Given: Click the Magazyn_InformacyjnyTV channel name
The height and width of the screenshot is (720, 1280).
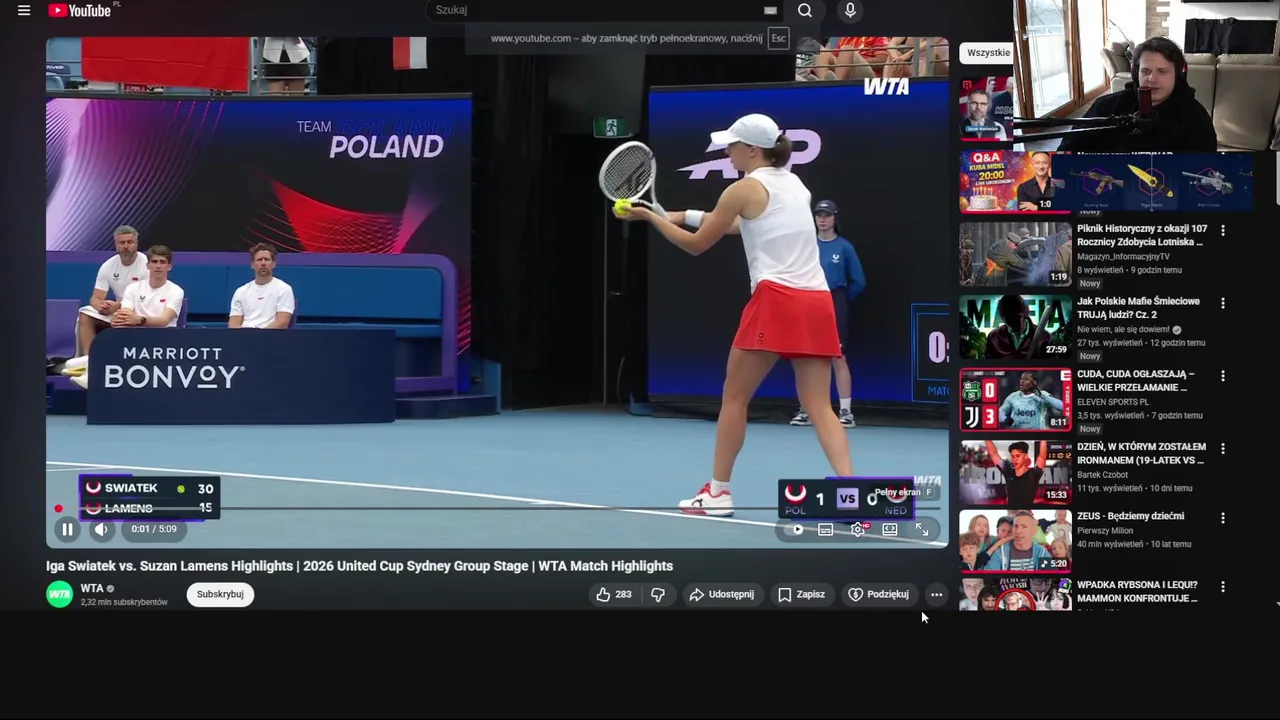Looking at the screenshot, I should [1123, 257].
